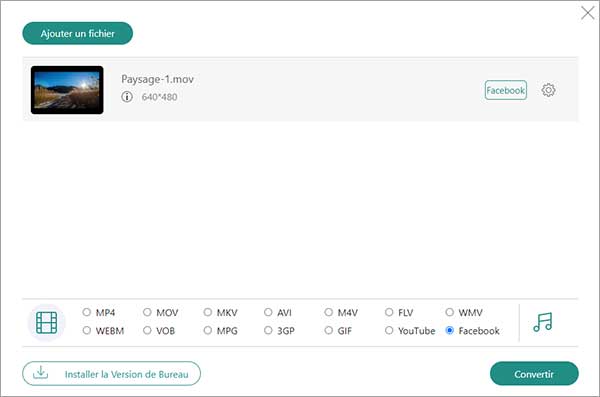600x397 pixels.
Task: Open the Paysage-1.mov video thumbnail
Action: pos(67,90)
